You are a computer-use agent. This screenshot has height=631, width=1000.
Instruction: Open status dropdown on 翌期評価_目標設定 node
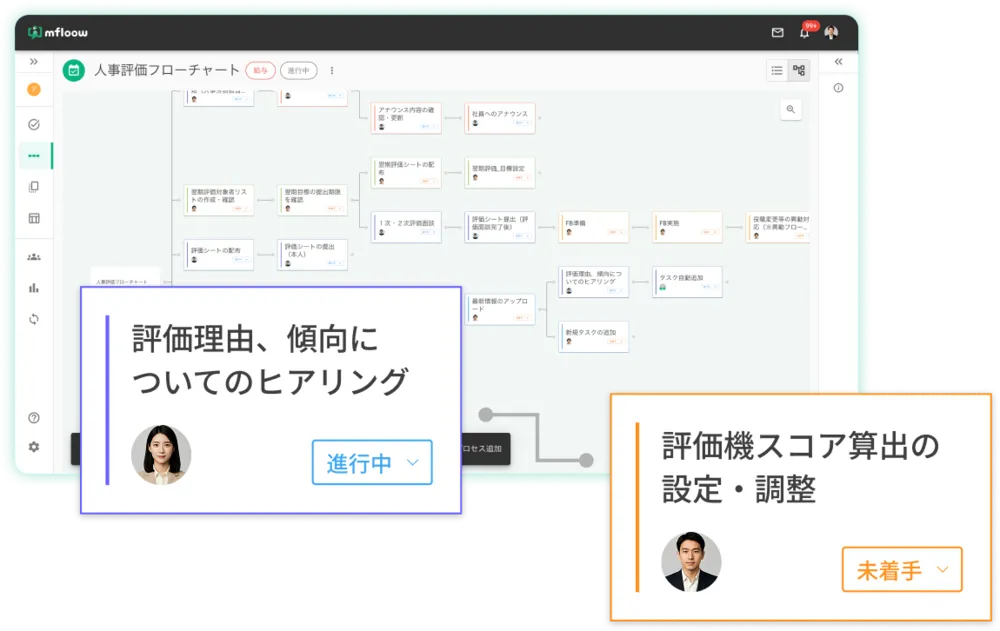pos(522,177)
